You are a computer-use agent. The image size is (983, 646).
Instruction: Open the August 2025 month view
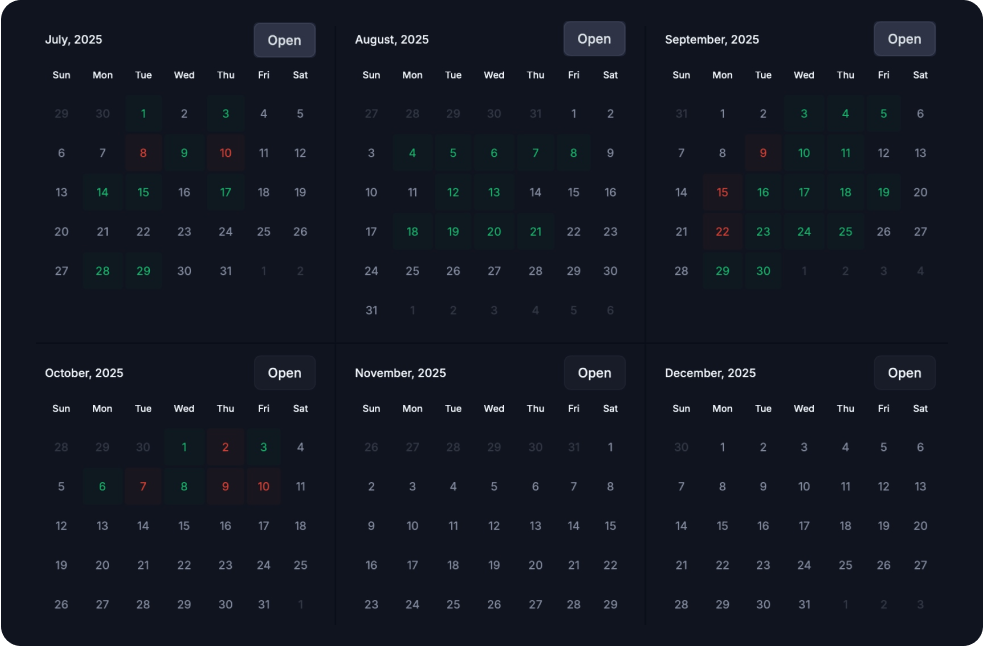594,39
